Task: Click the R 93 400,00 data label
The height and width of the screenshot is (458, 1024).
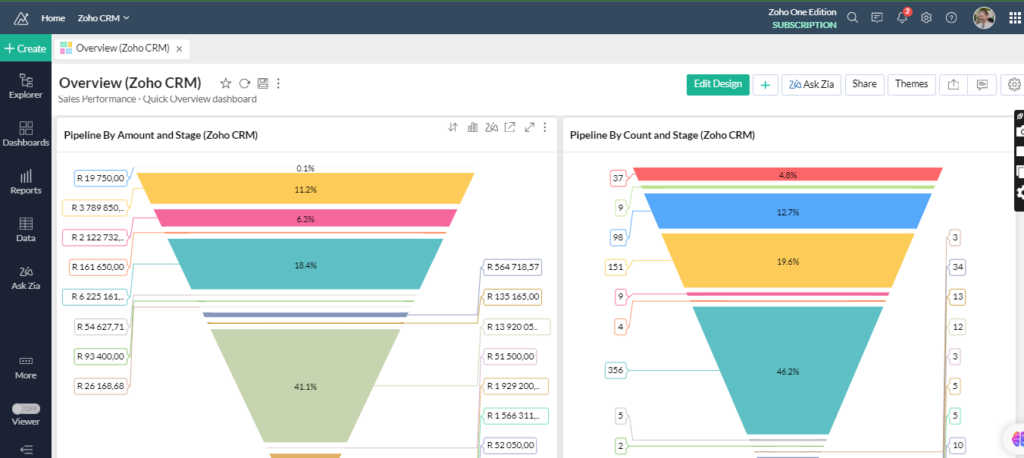Action: point(101,356)
